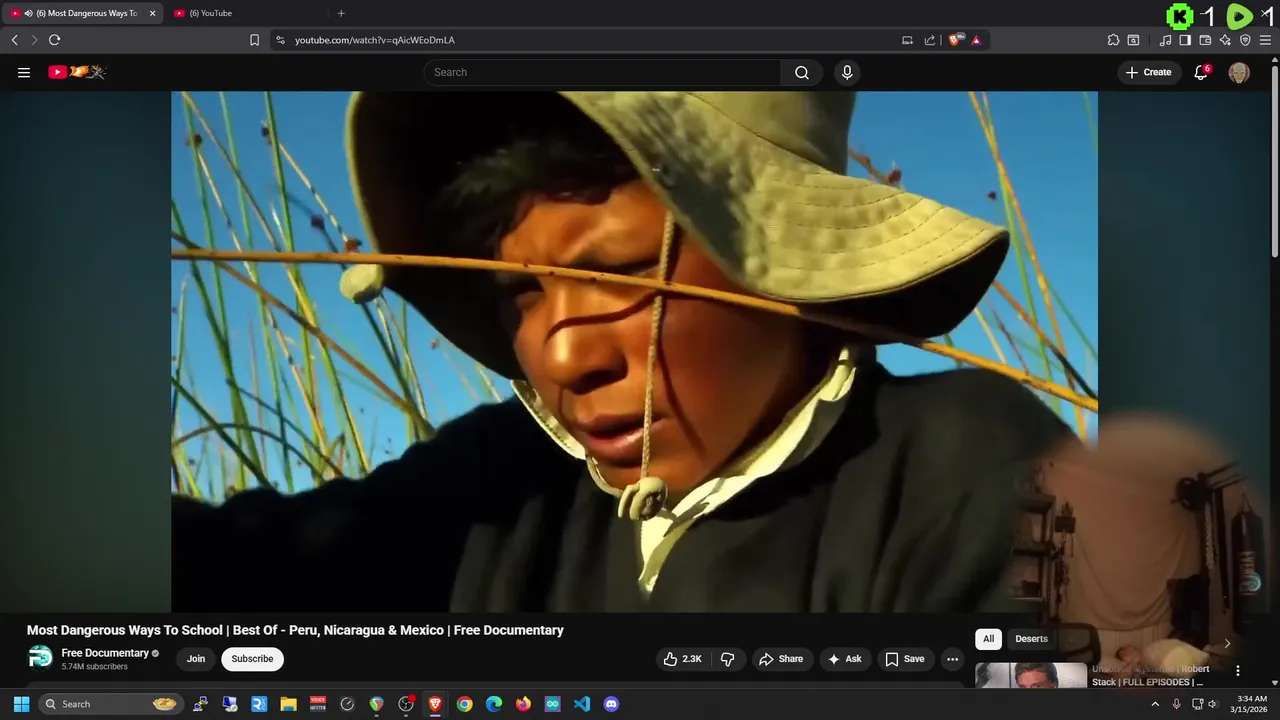Switch to the Most Dangerous Ways To School tab
1280x720 pixels.
[x=80, y=13]
